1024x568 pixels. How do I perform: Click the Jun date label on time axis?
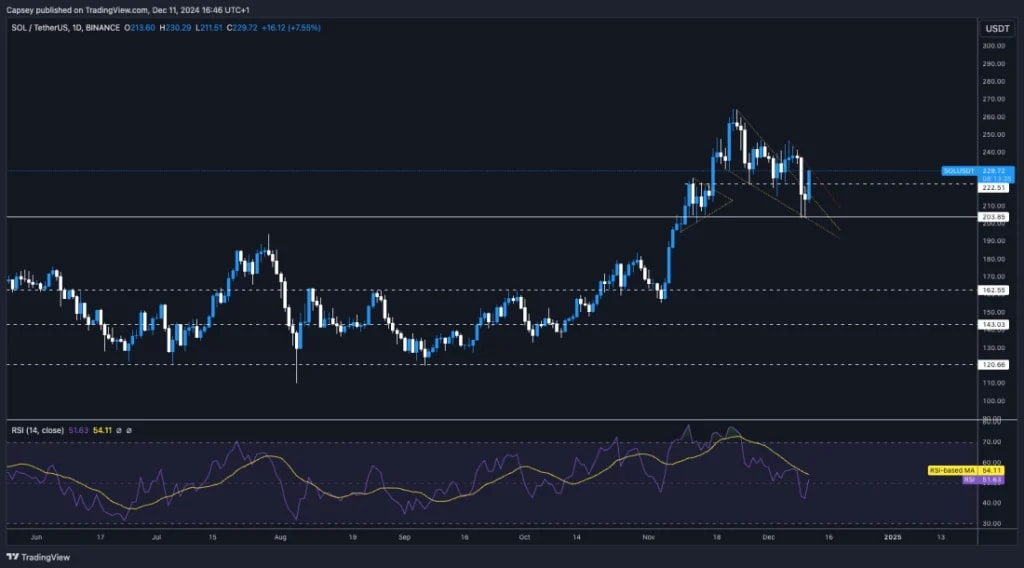click(x=36, y=537)
